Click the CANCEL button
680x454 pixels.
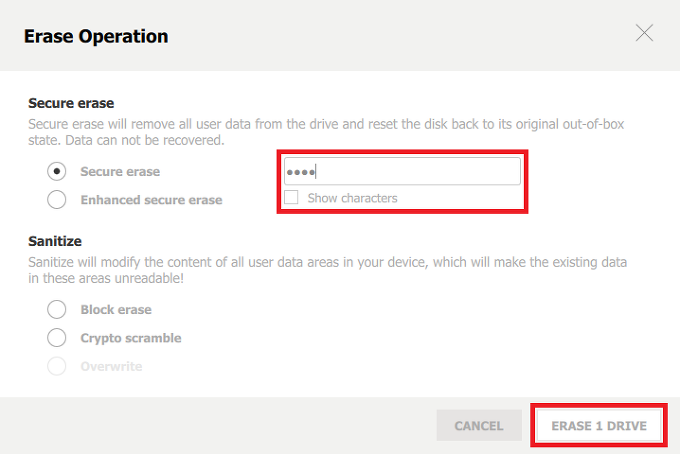479,425
